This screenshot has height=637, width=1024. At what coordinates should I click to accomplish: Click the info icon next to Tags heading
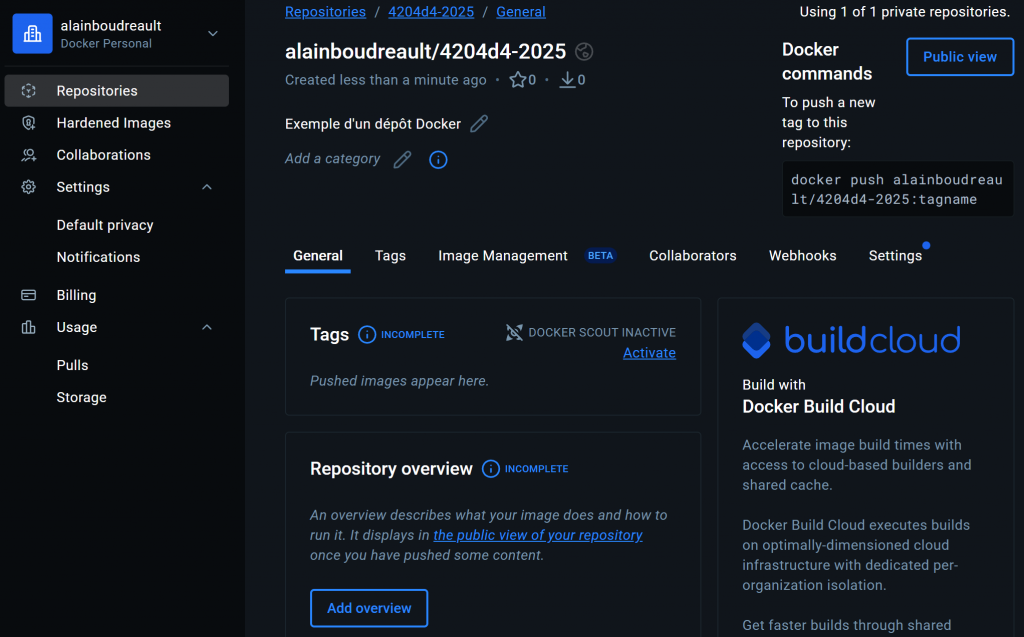coord(367,335)
